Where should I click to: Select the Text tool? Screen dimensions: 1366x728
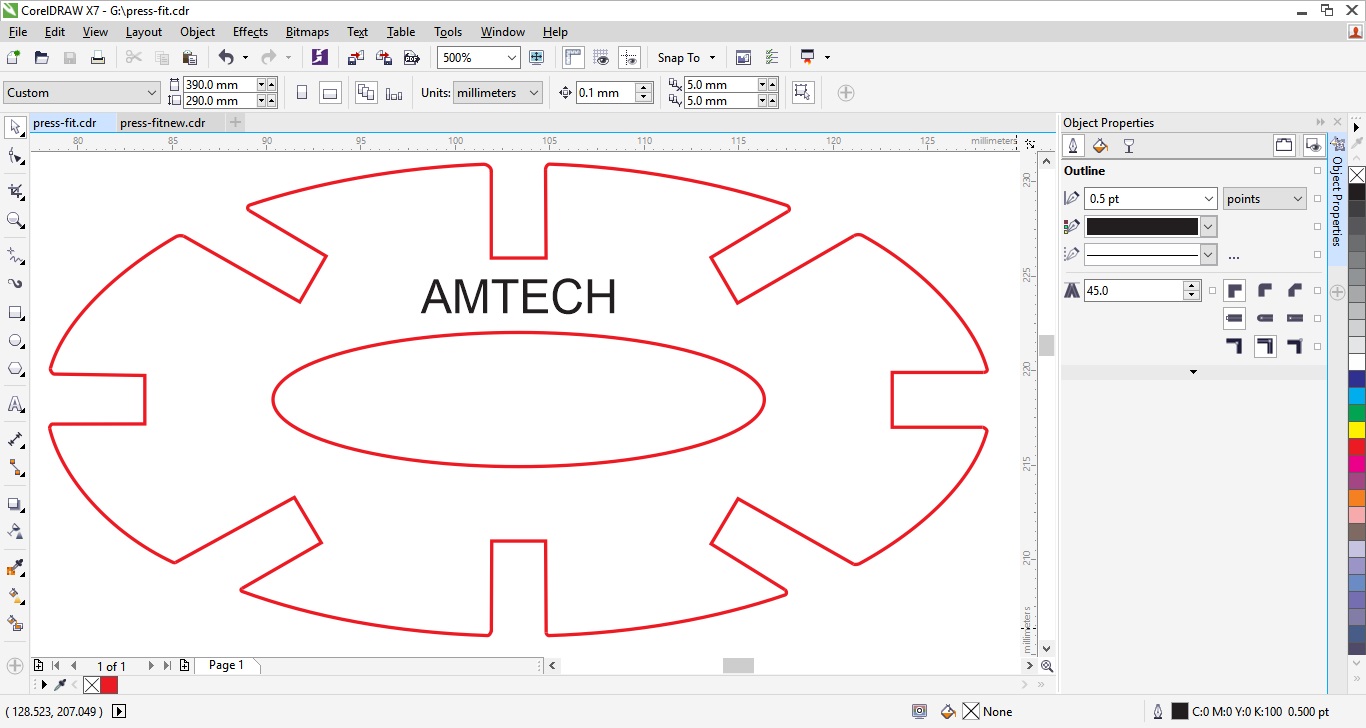point(16,405)
